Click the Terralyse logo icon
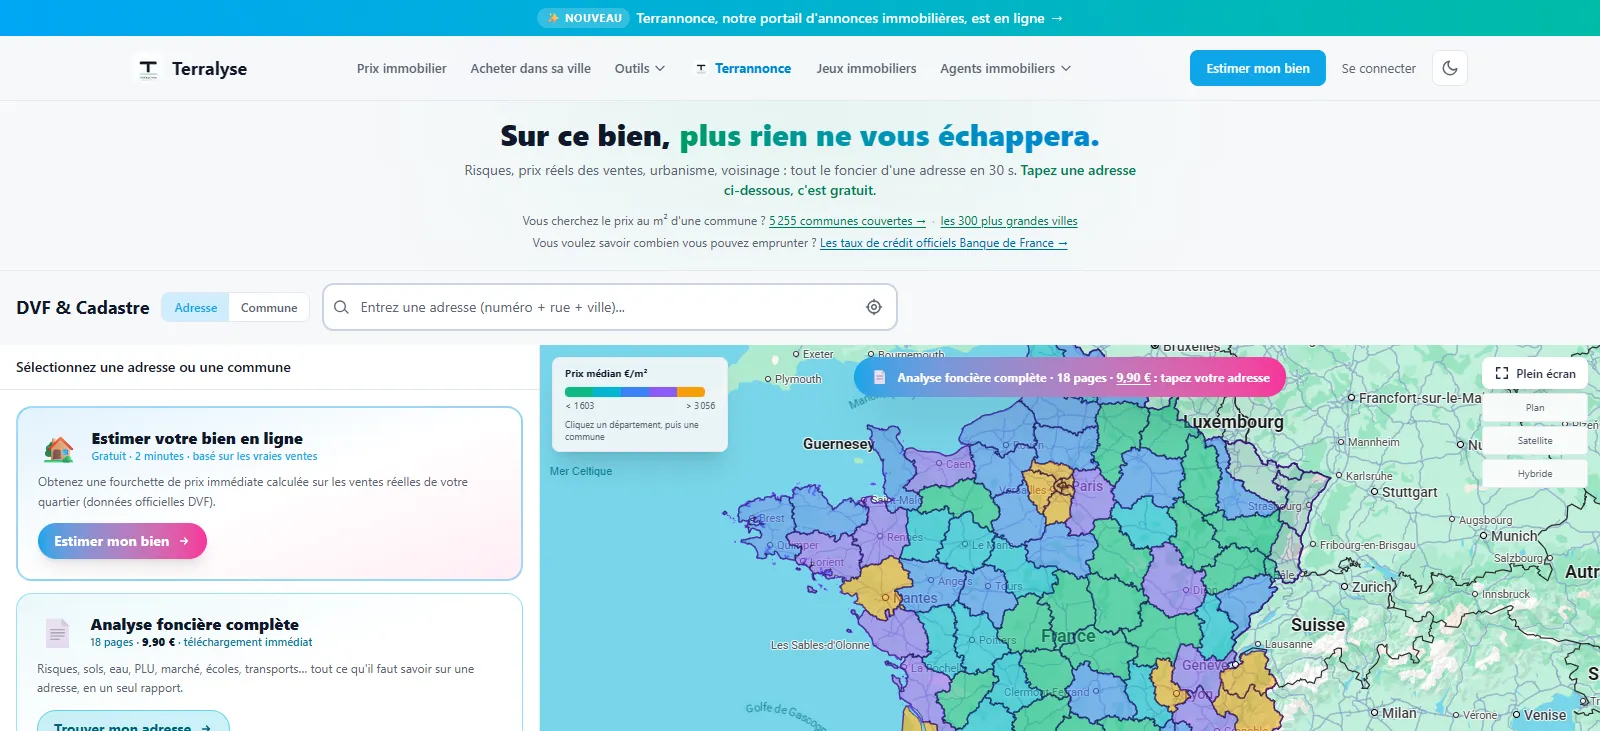Viewport: 1600px width, 731px height. point(148,68)
